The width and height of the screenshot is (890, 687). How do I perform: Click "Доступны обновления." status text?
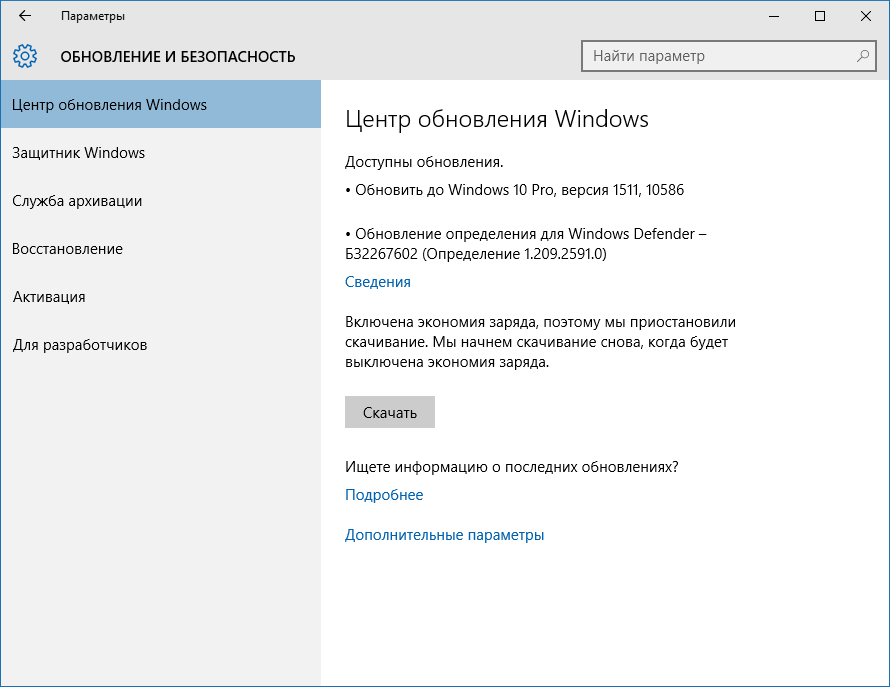tap(424, 162)
